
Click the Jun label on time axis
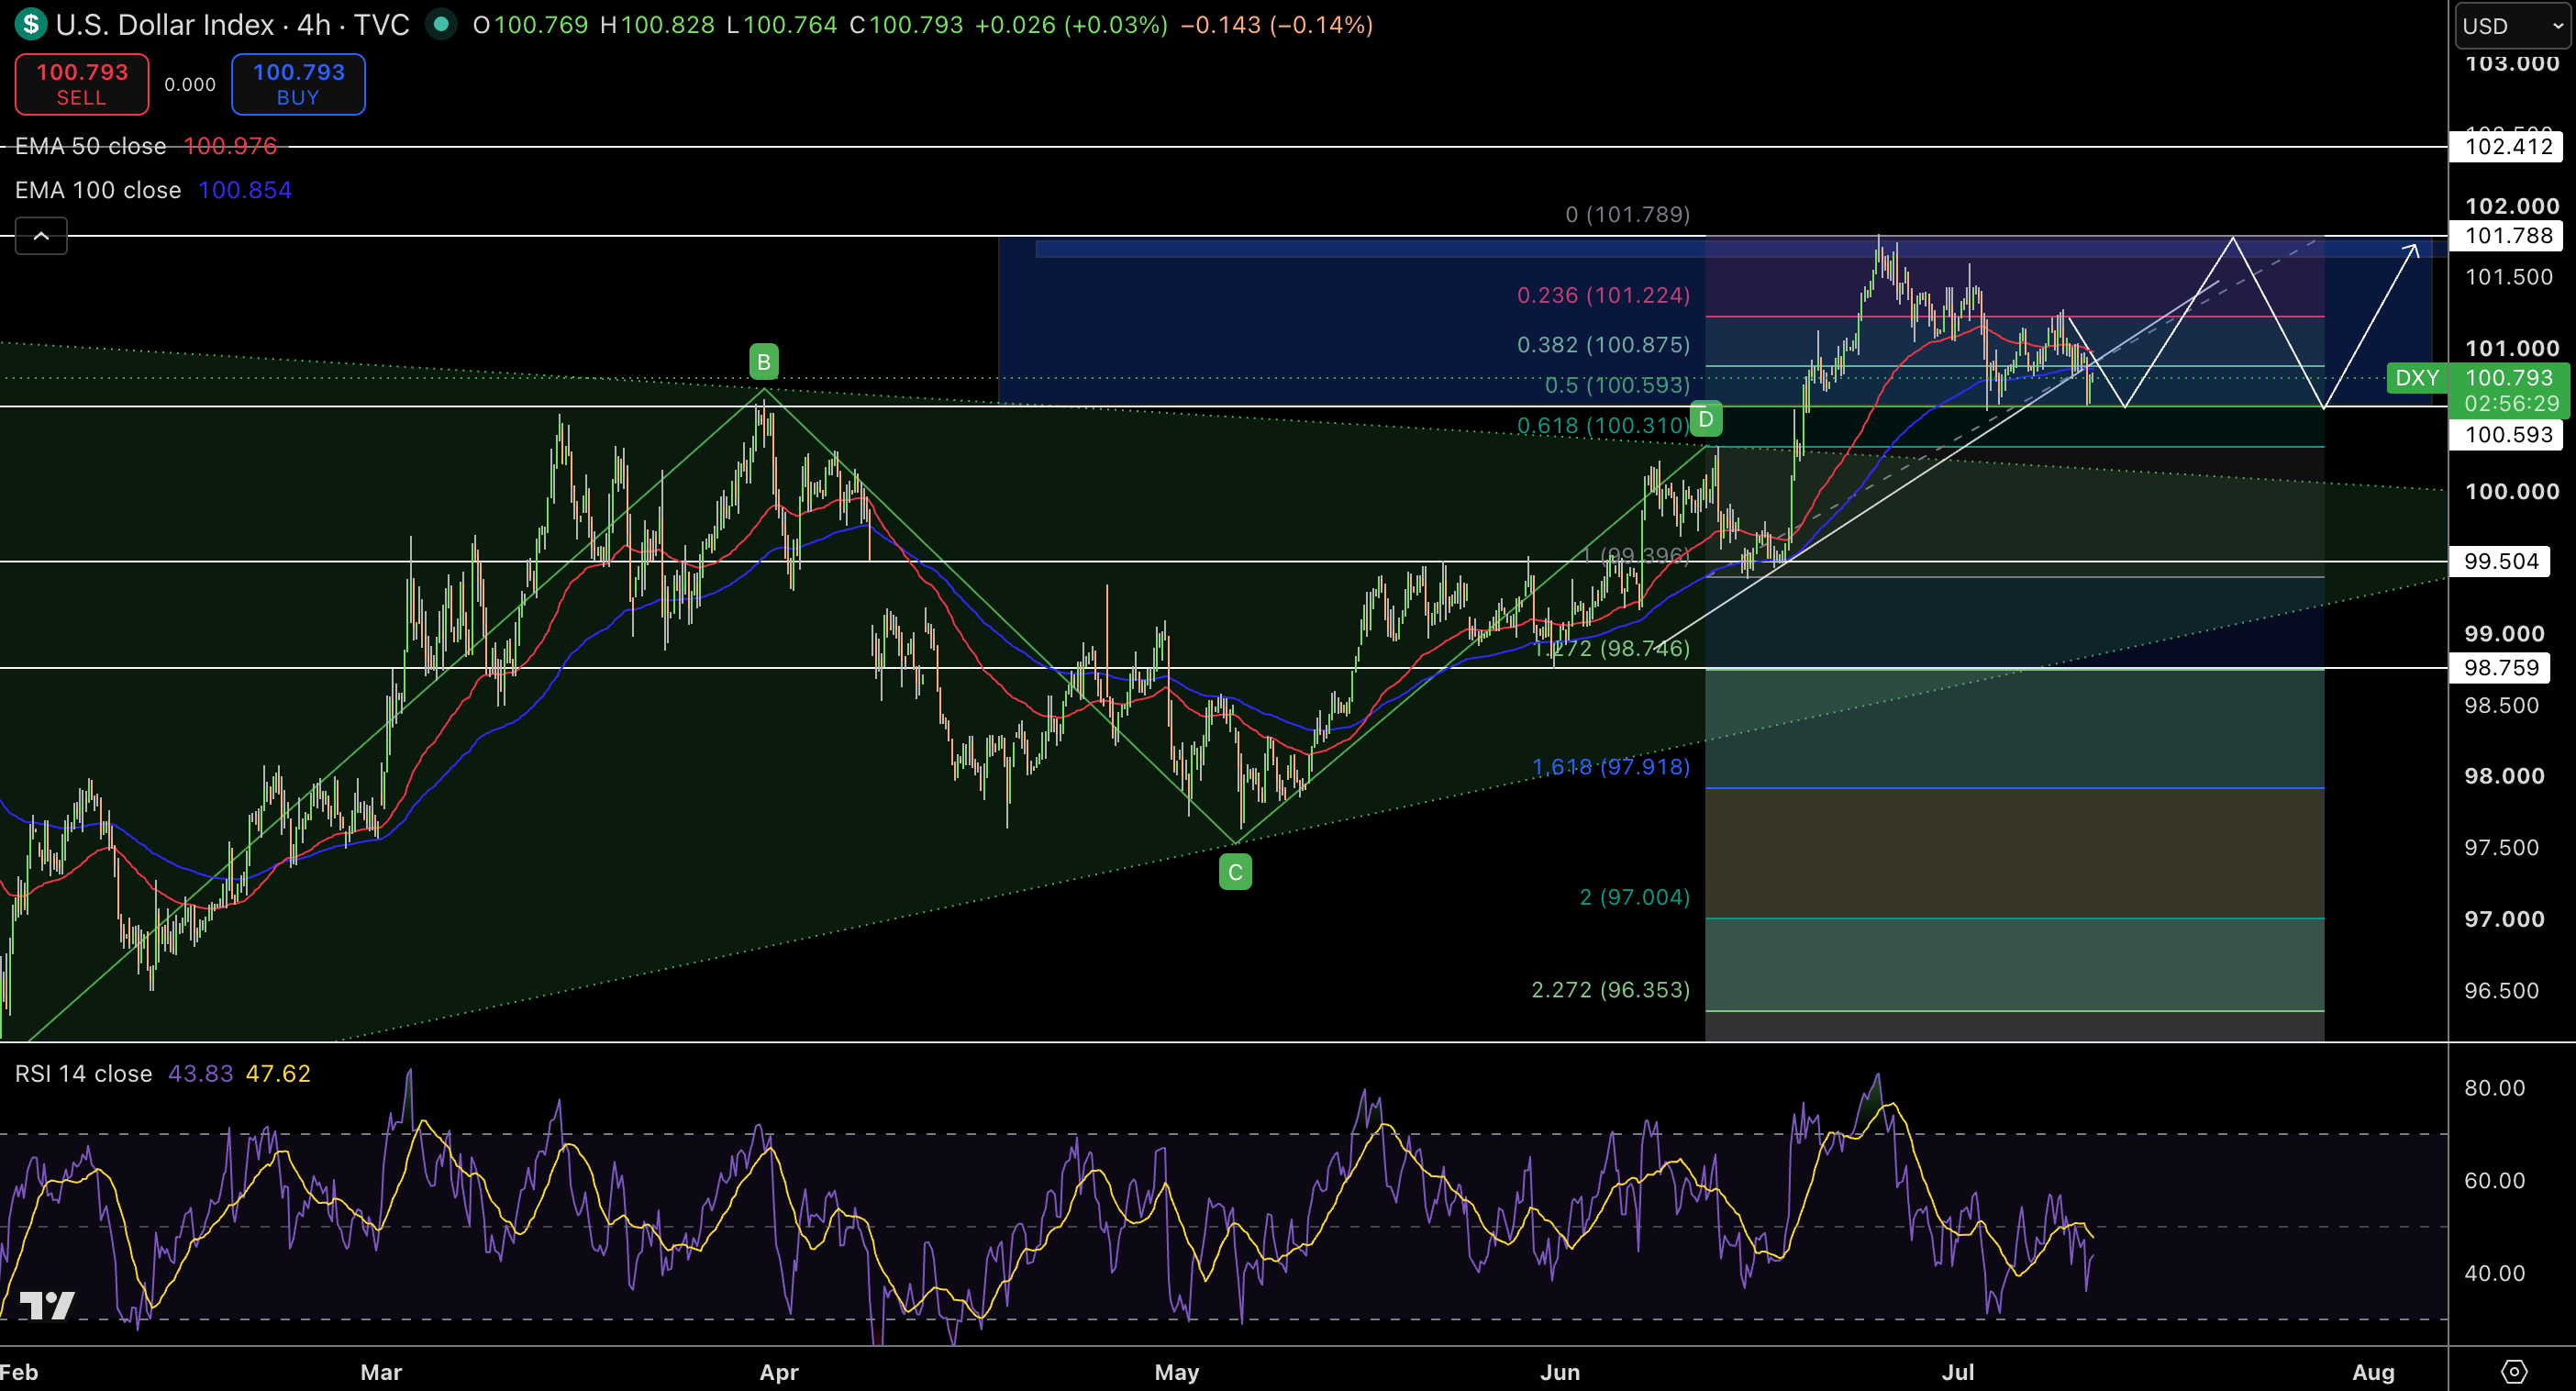(x=1560, y=1372)
